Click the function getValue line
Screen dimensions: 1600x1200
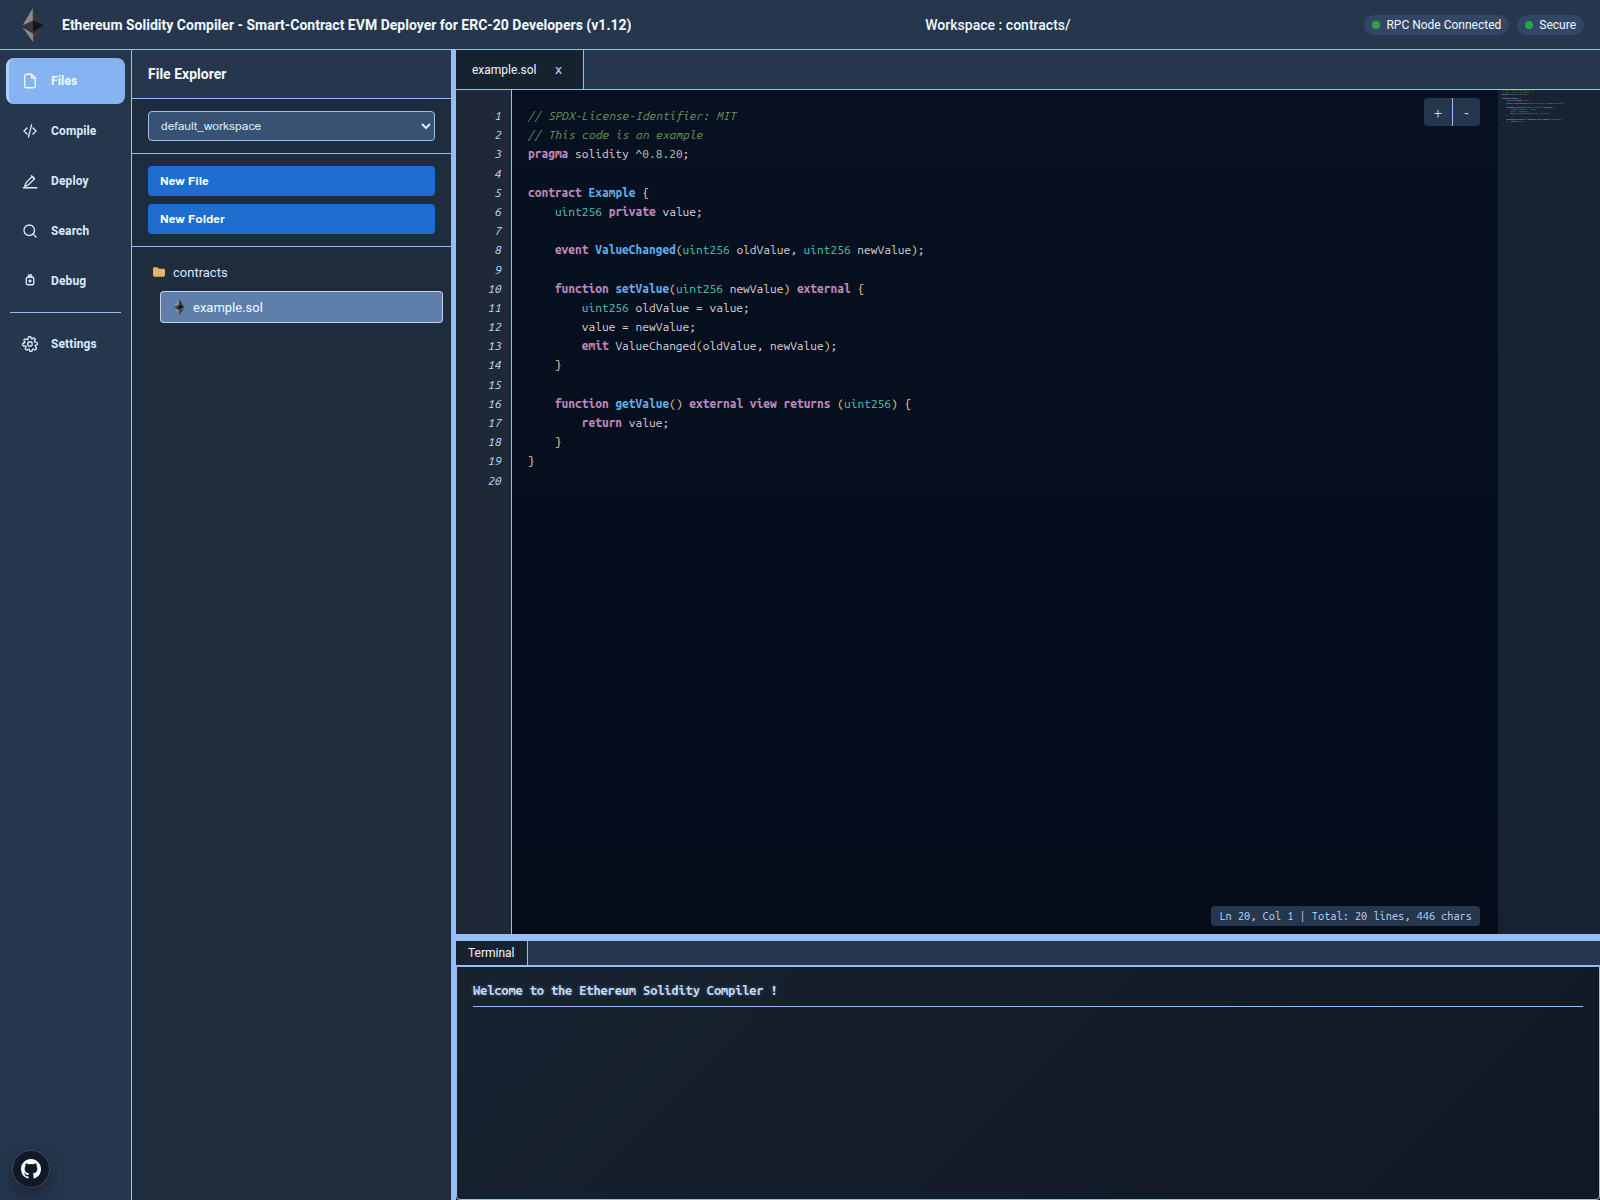point(733,404)
